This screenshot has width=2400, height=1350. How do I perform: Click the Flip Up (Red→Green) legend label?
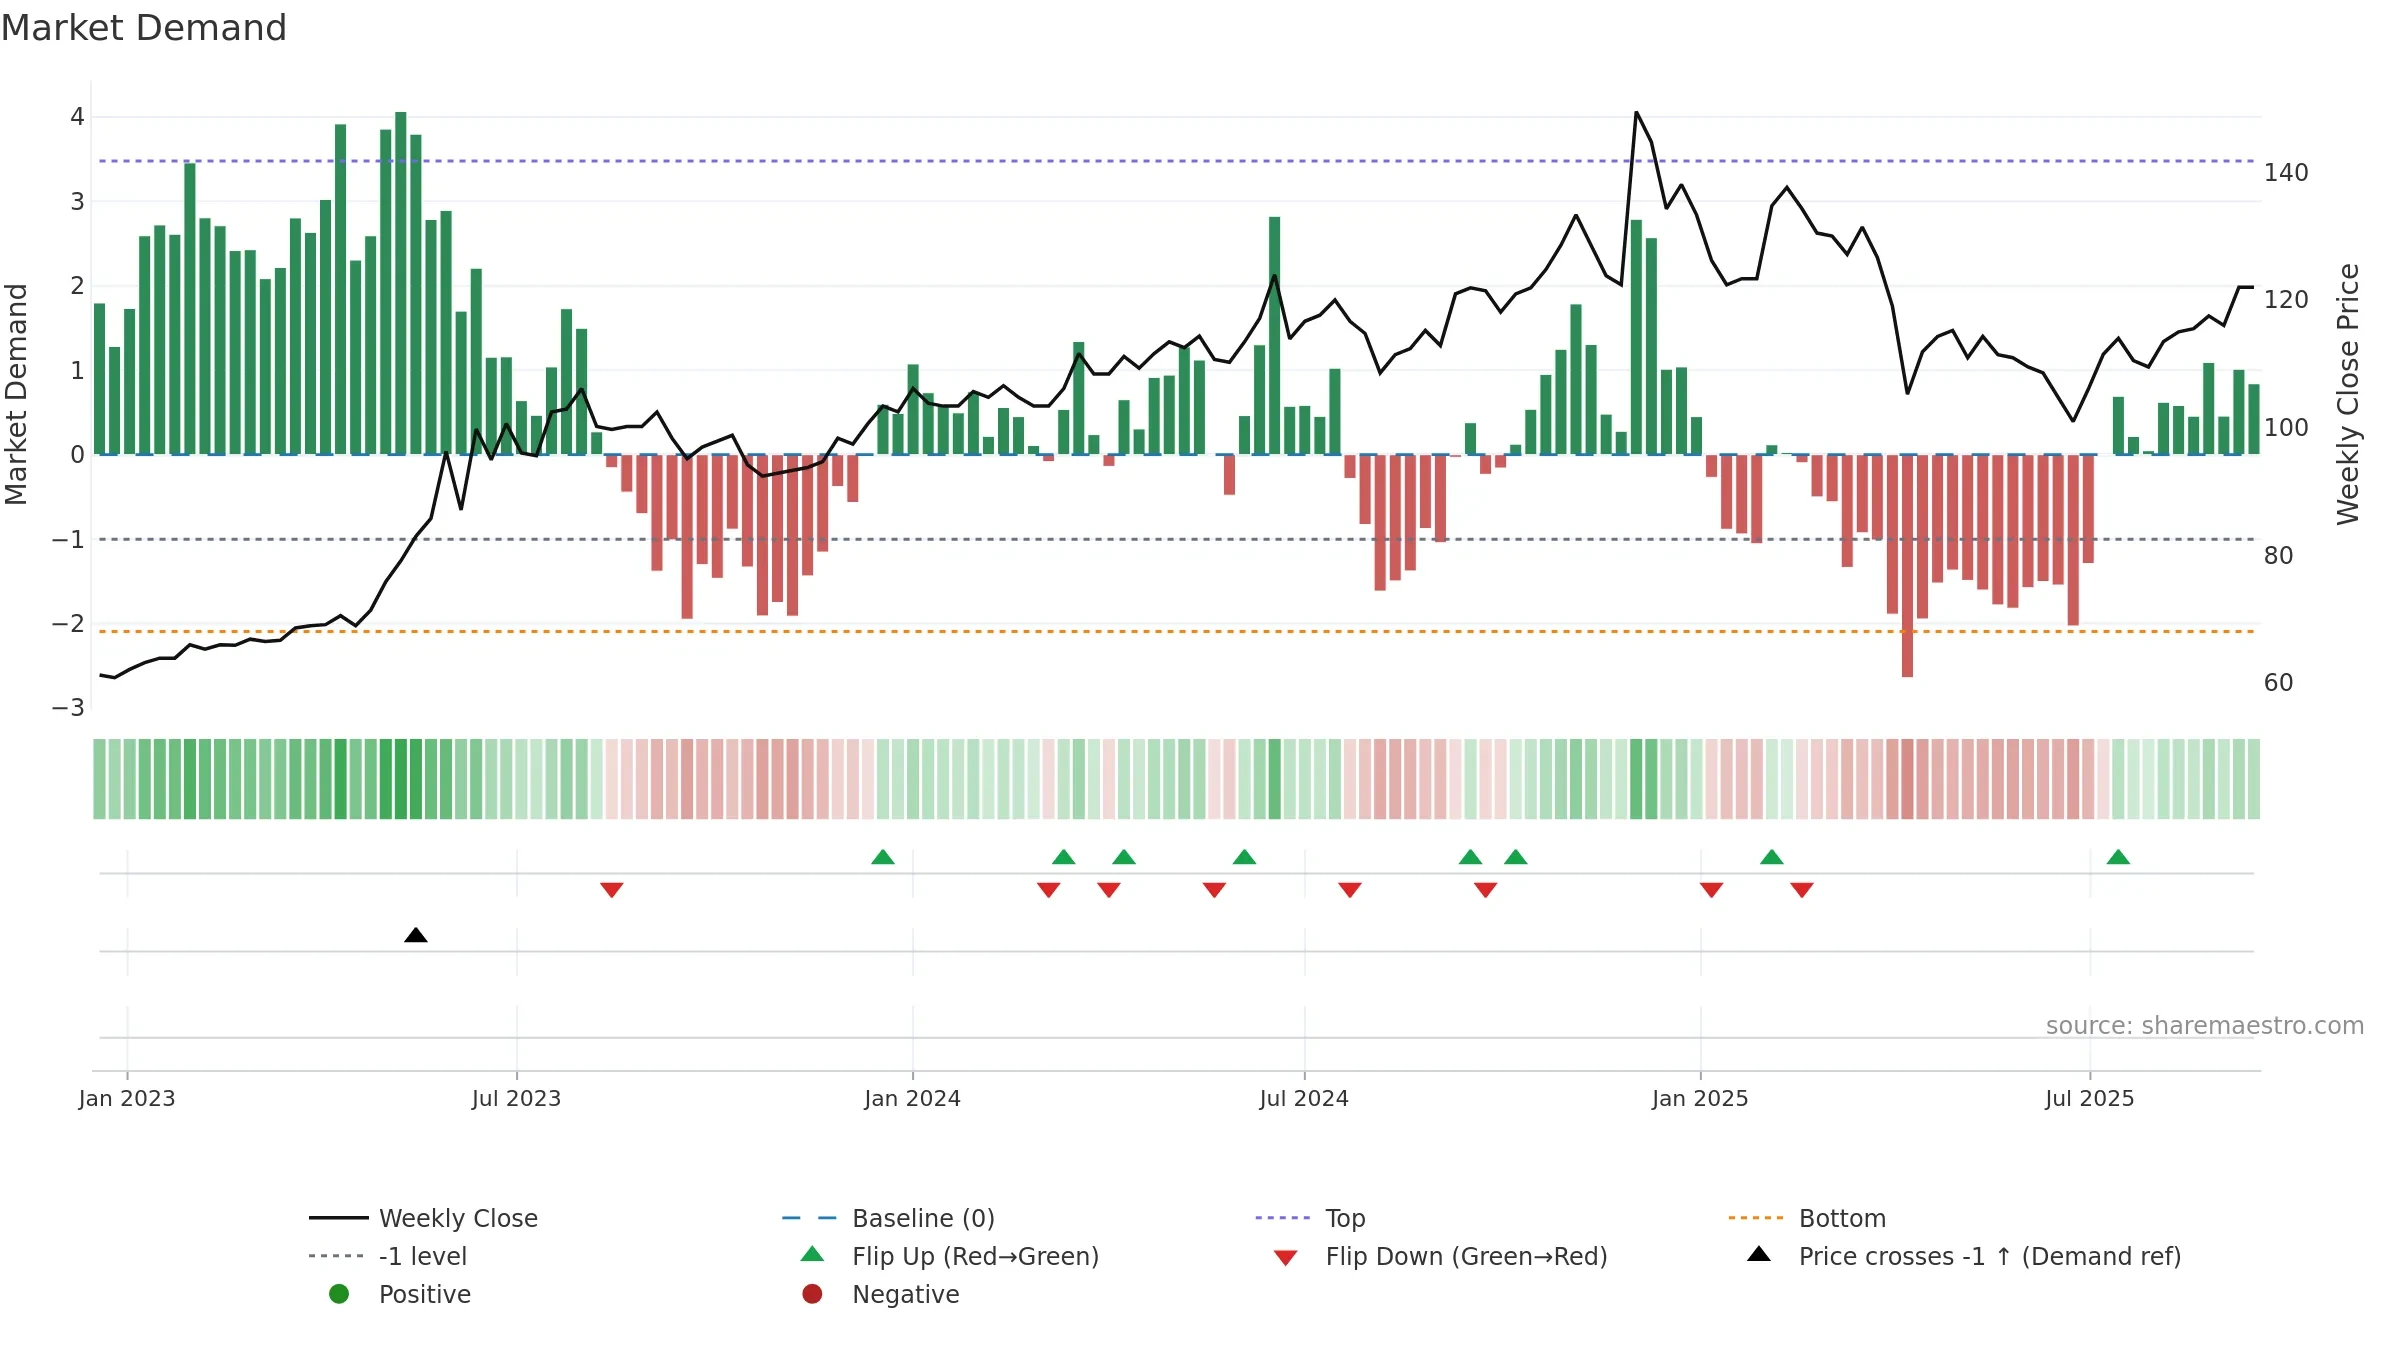975,1256
